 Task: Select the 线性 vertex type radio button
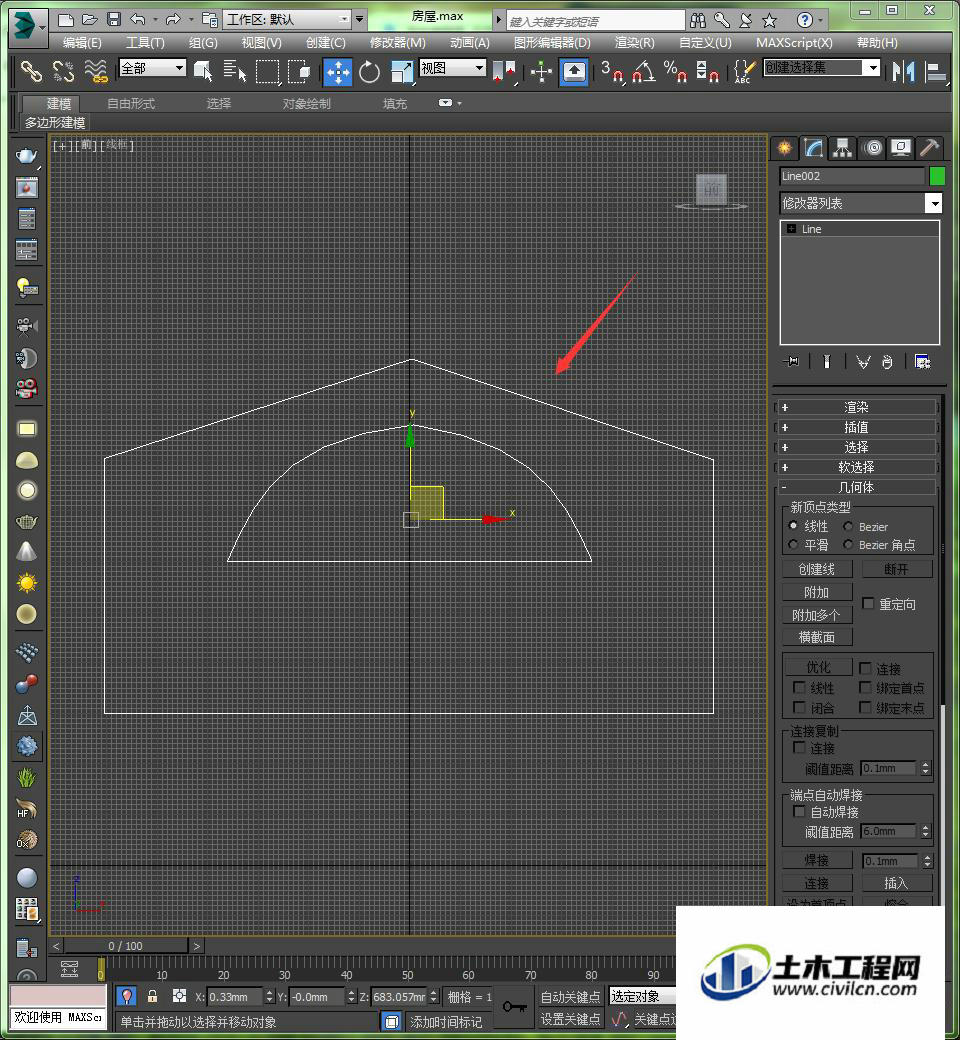click(x=793, y=525)
